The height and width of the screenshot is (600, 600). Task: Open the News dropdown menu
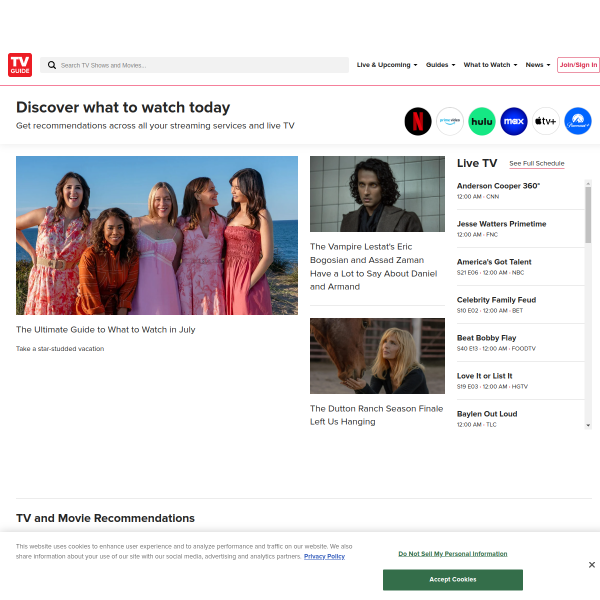pos(538,65)
